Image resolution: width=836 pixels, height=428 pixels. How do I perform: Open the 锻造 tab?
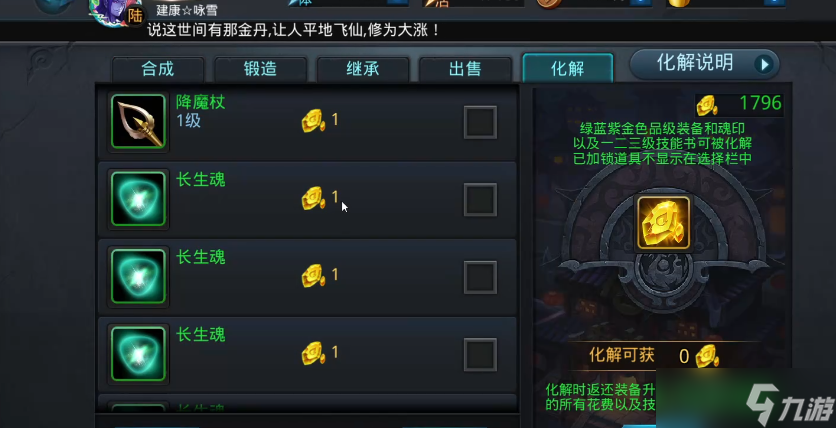click(260, 69)
